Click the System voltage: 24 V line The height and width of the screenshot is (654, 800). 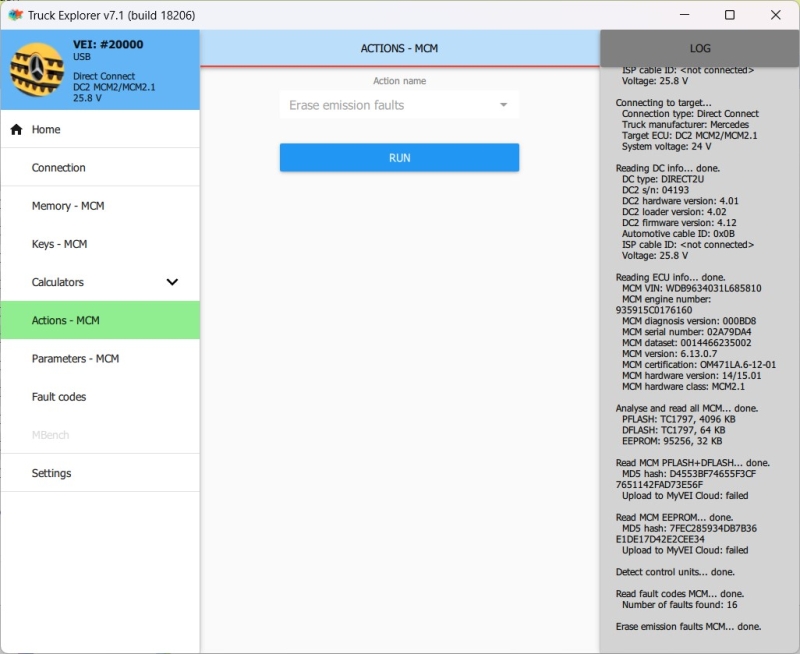coord(666,146)
